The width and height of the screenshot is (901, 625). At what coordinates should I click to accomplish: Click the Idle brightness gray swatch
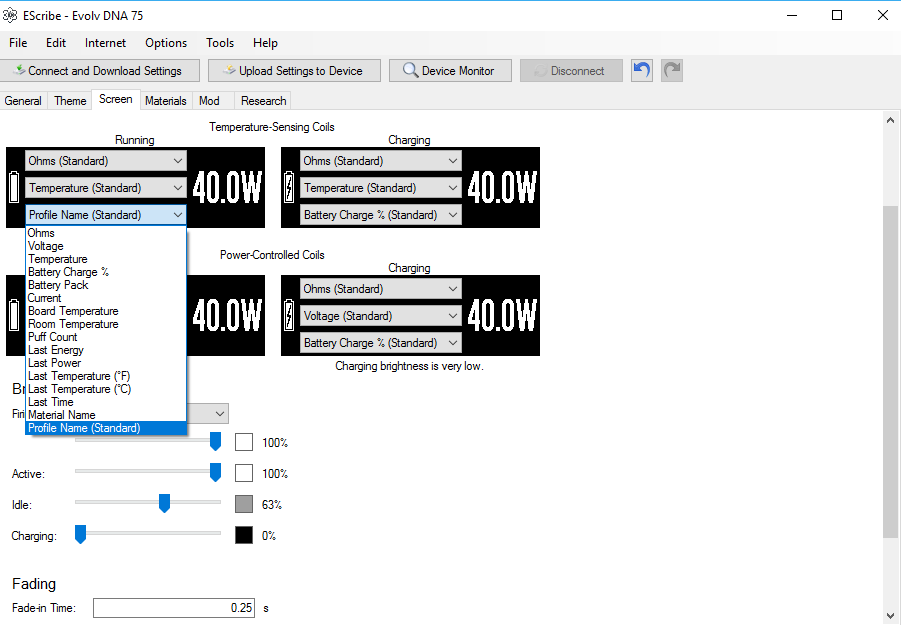click(x=244, y=504)
